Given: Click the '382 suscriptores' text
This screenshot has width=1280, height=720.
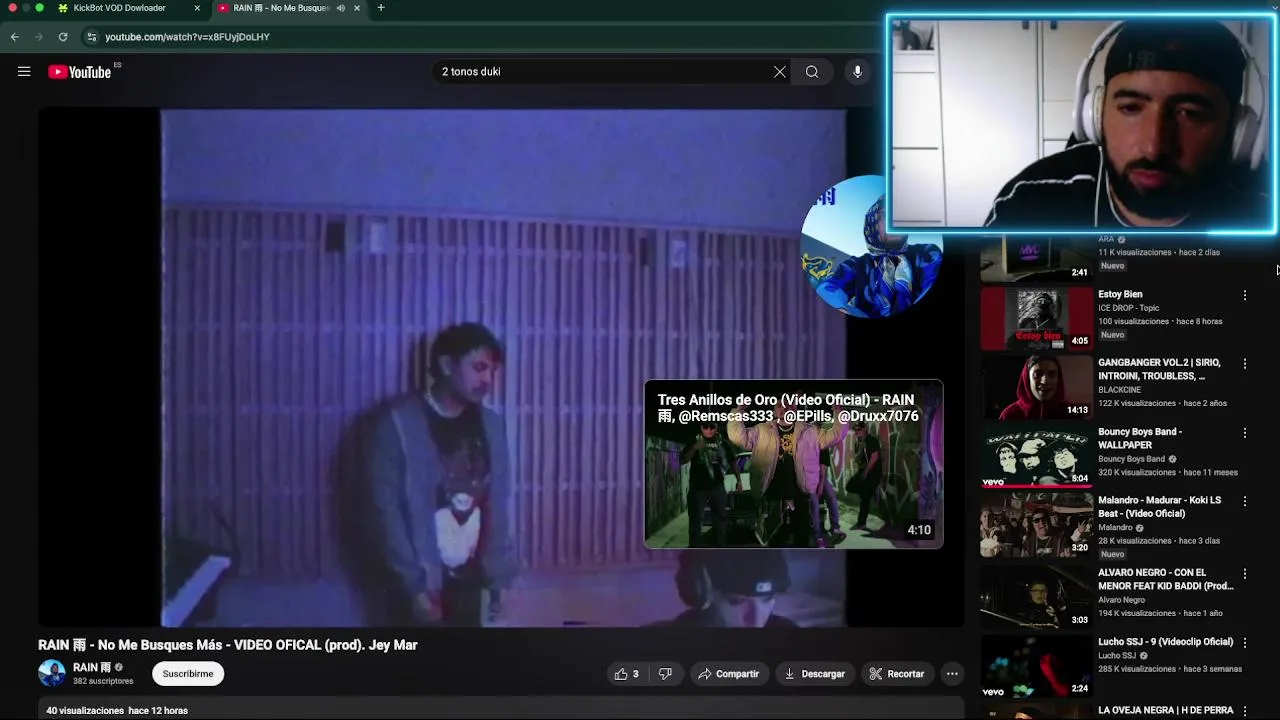Looking at the screenshot, I should tap(103, 682).
